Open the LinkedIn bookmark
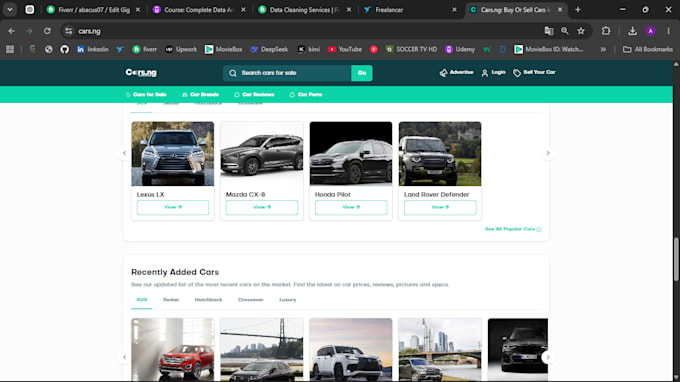This screenshot has height=382, width=680. [x=92, y=49]
